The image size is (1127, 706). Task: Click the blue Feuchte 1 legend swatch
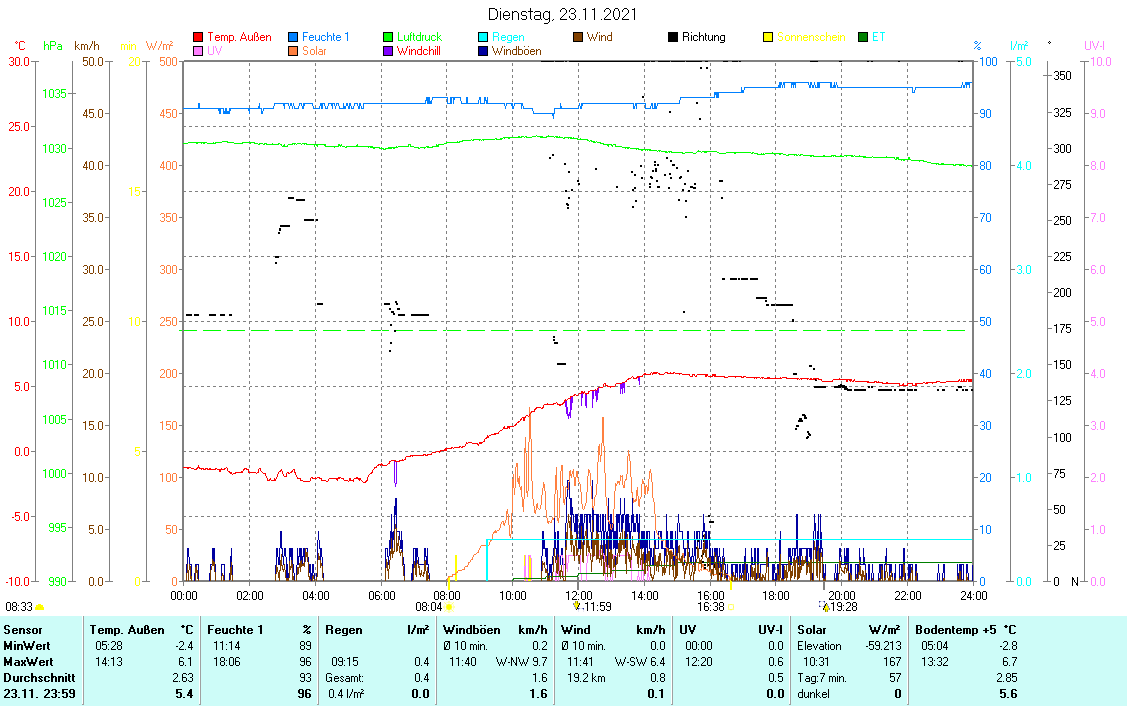click(x=294, y=38)
